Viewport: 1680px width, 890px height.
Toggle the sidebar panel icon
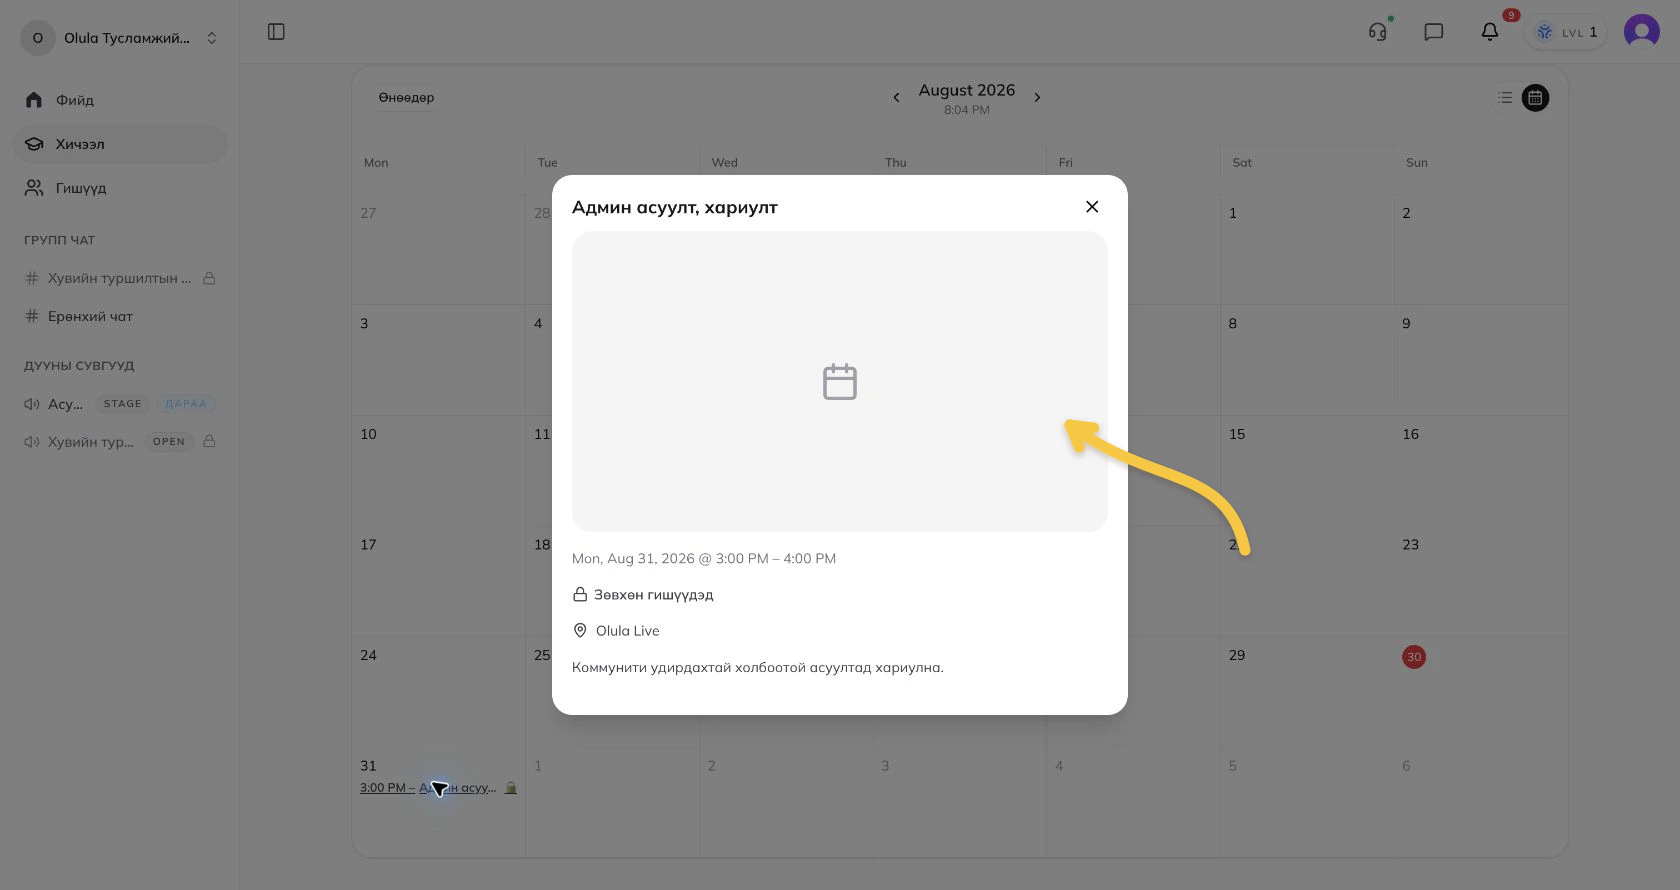[x=277, y=32]
